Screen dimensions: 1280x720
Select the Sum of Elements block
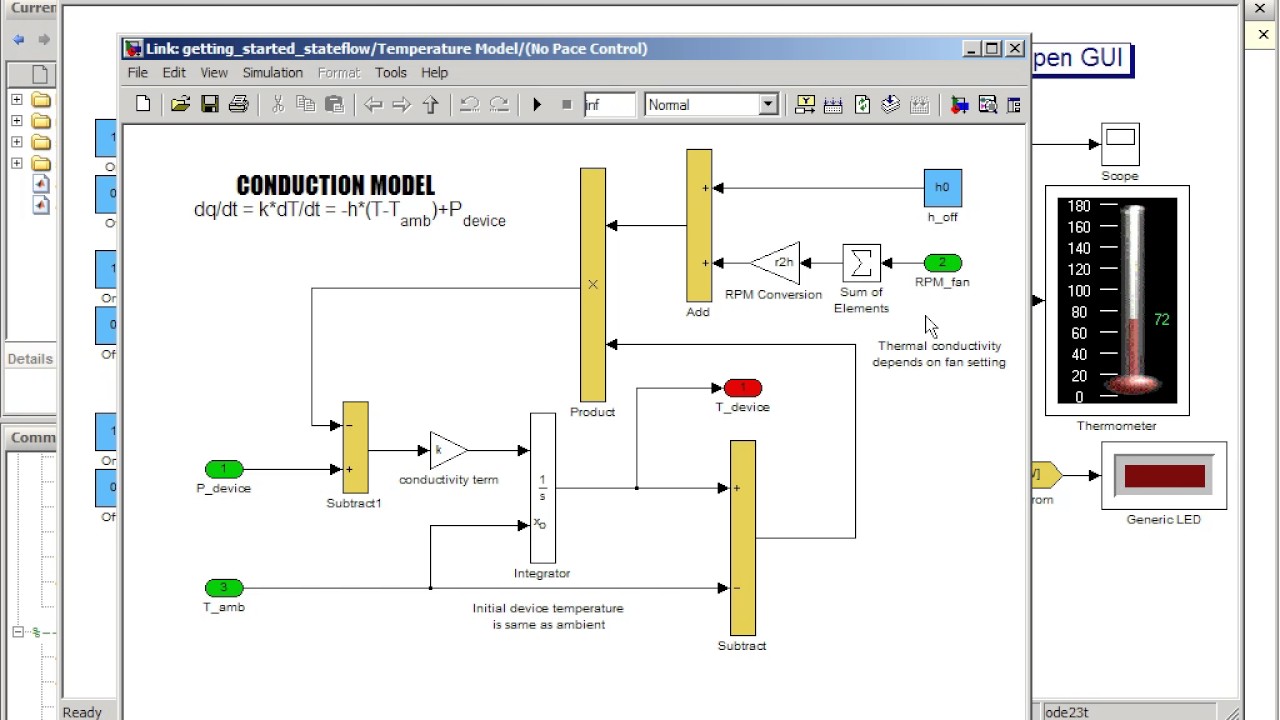(861, 263)
